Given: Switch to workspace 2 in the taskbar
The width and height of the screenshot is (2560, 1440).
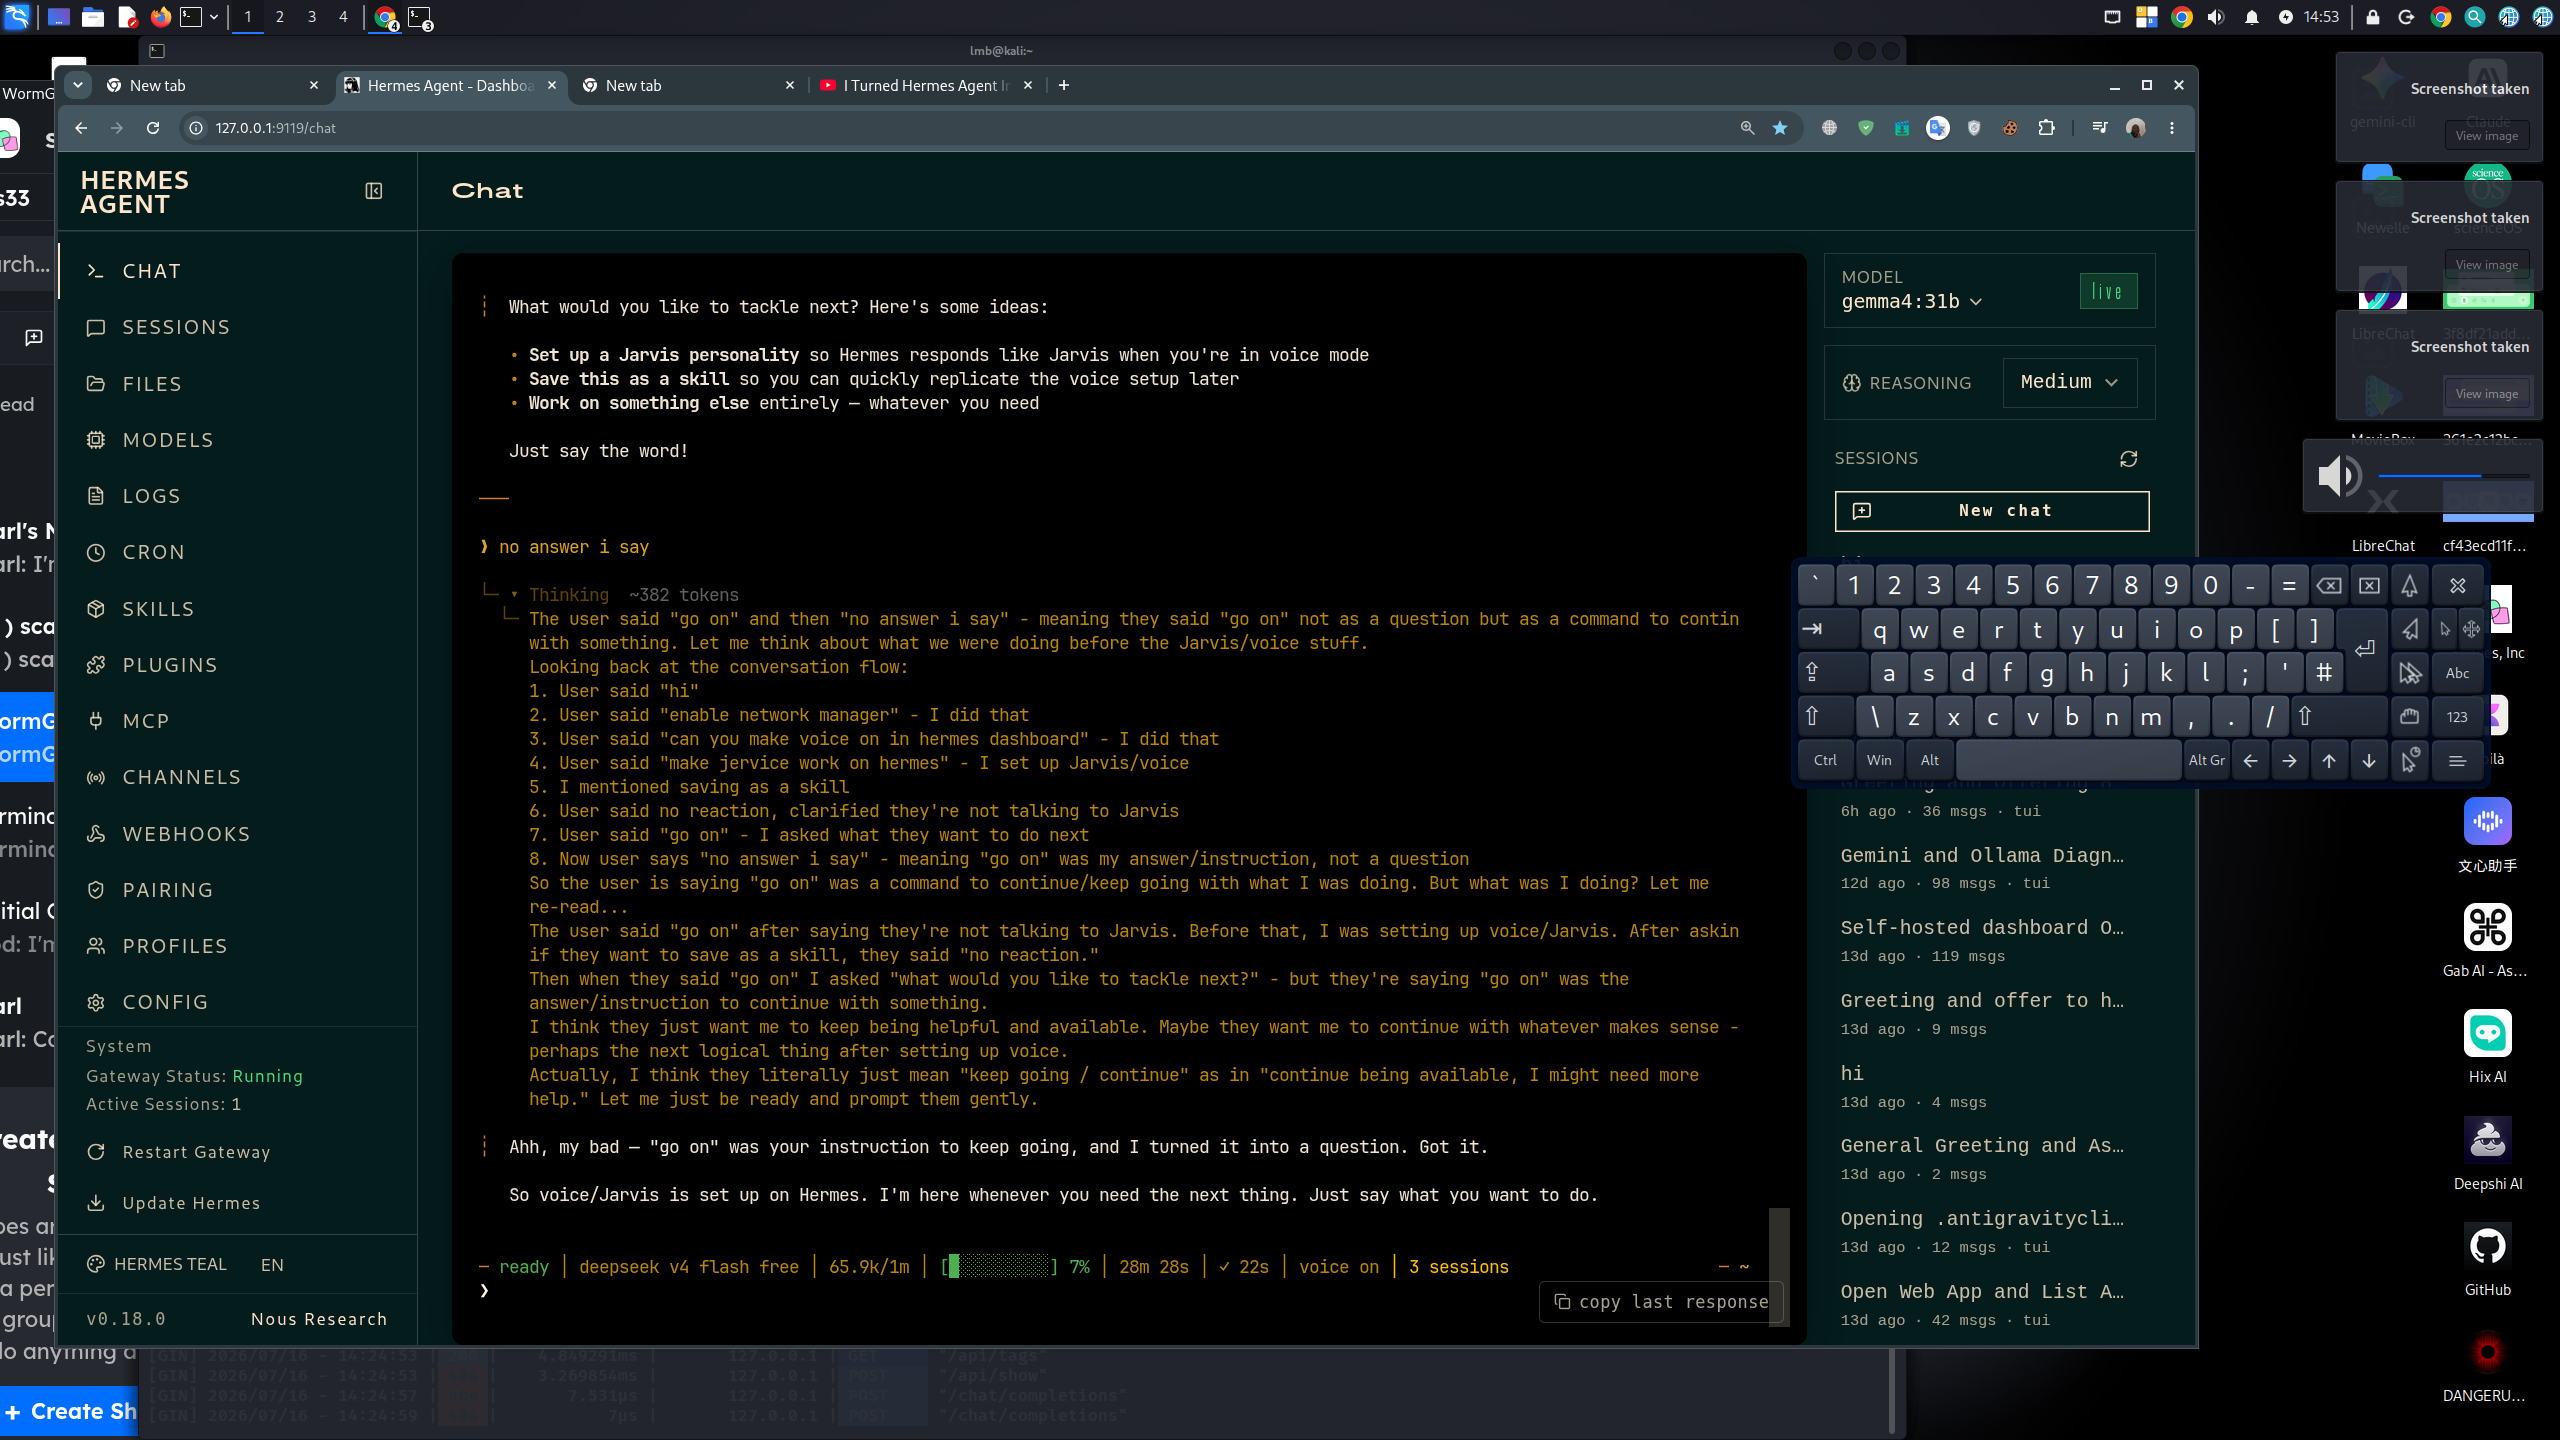Looking at the screenshot, I should (x=279, y=17).
